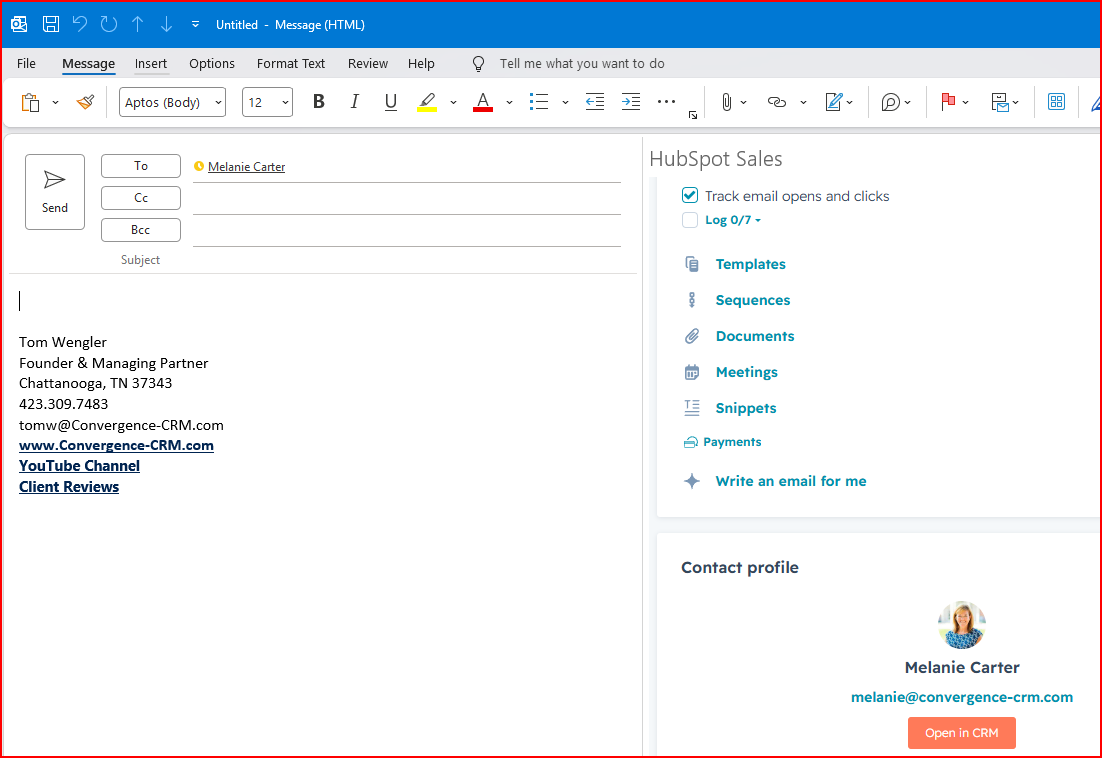The width and height of the screenshot is (1102, 758).
Task: Decrease indent of paragraph
Action: 595,102
